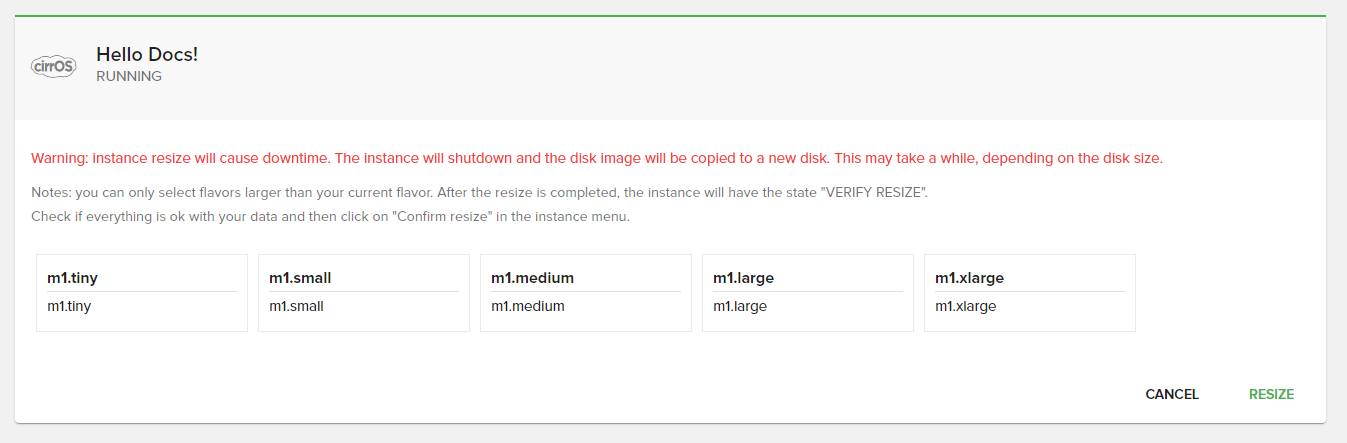Image resolution: width=1347 pixels, height=443 pixels.
Task: Pick the bold m1.xlarge flavor heading
Action: coord(969,278)
